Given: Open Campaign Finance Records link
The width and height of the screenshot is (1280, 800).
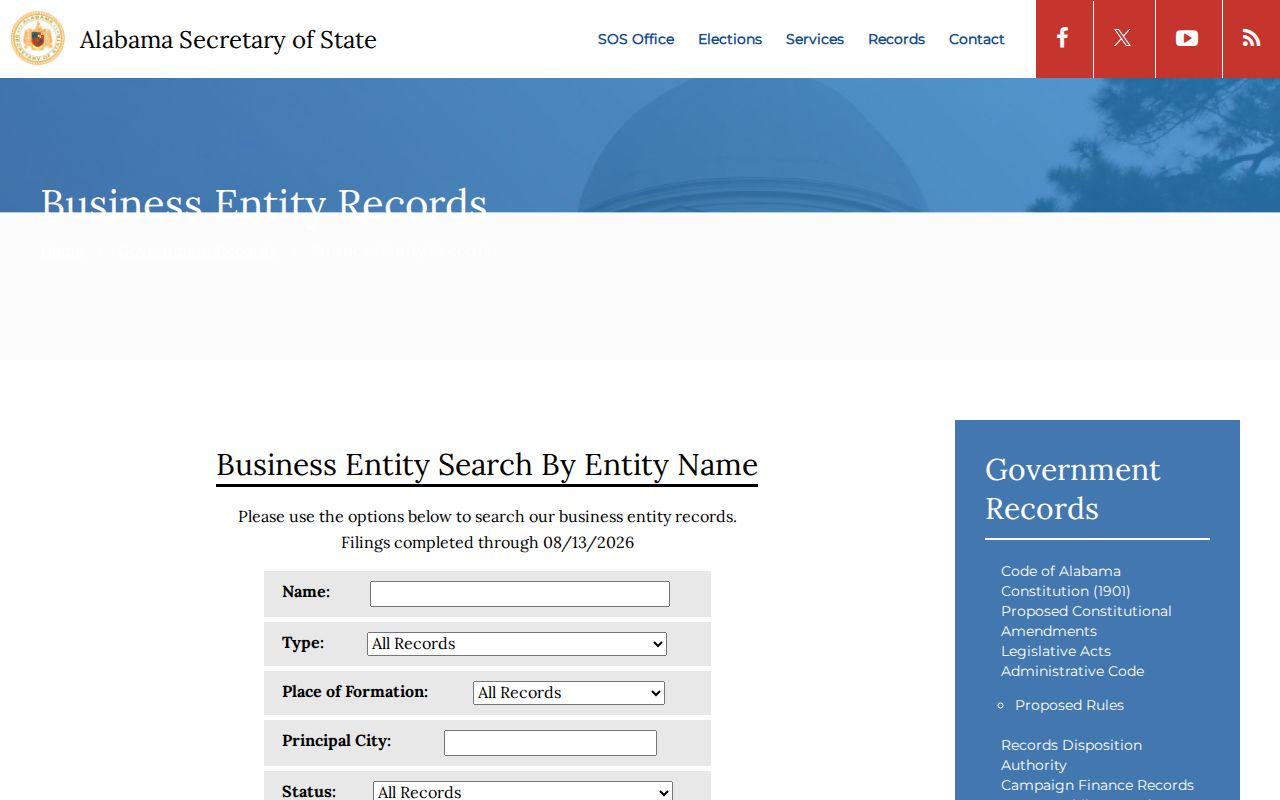Looking at the screenshot, I should [x=1097, y=785].
